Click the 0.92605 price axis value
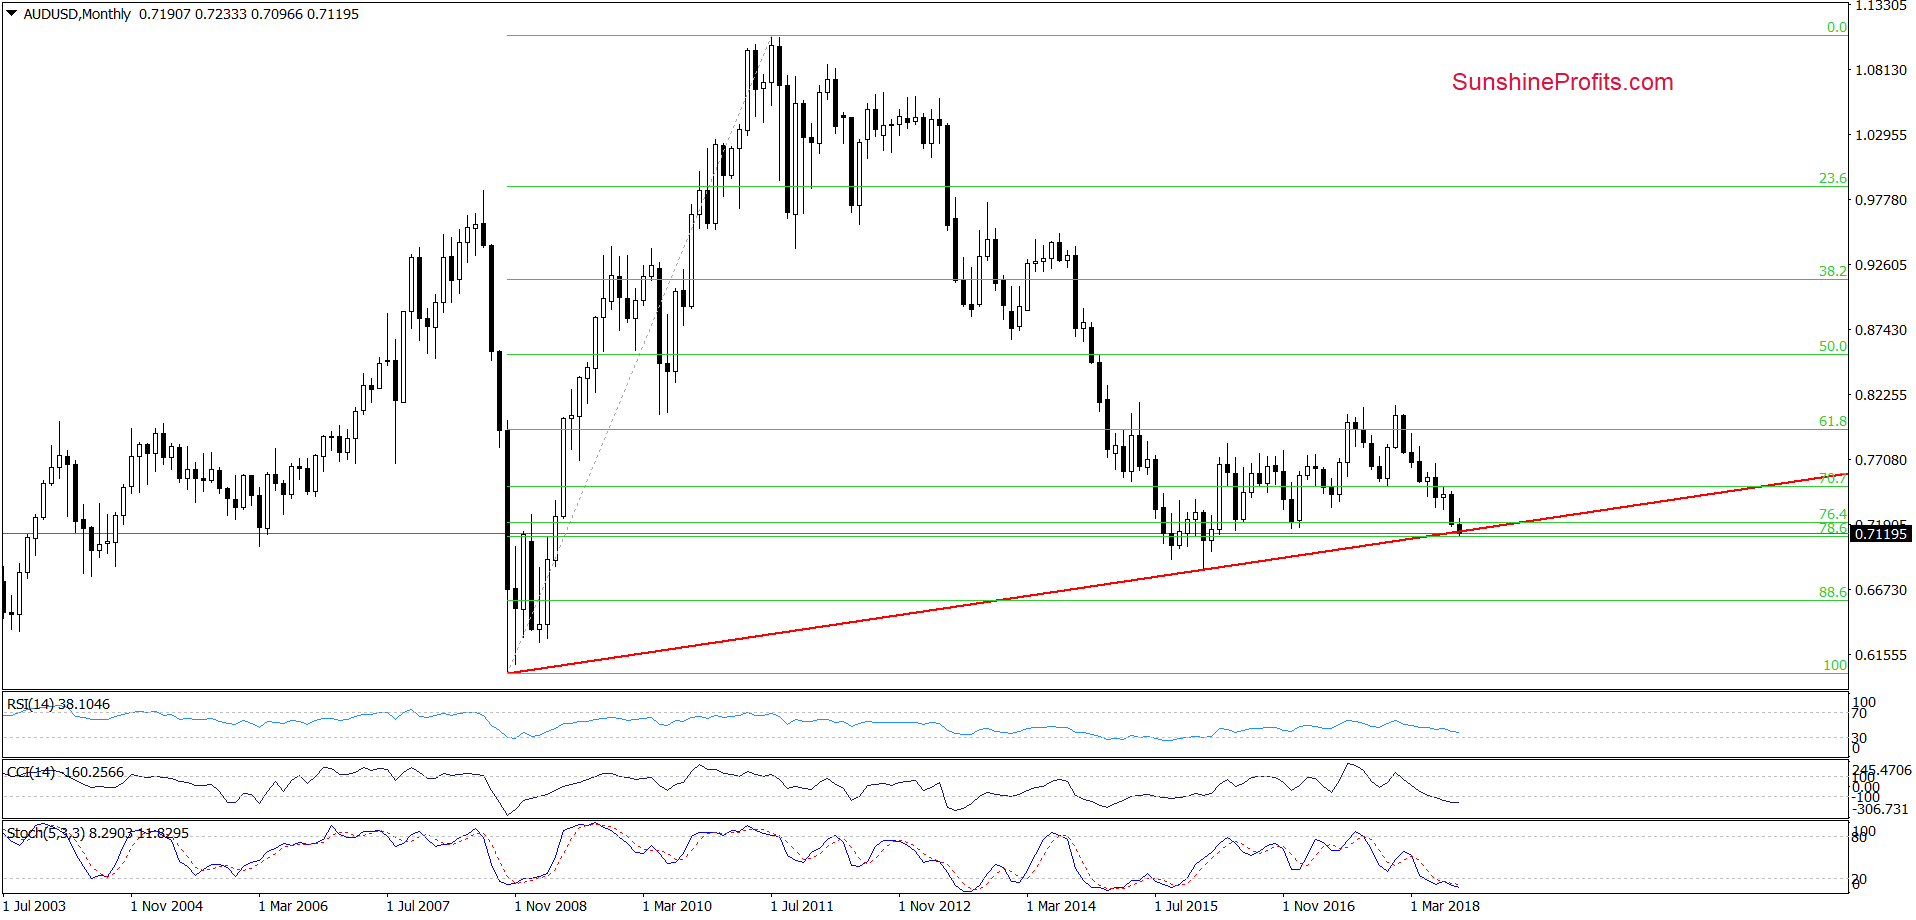 pyautogui.click(x=1881, y=265)
